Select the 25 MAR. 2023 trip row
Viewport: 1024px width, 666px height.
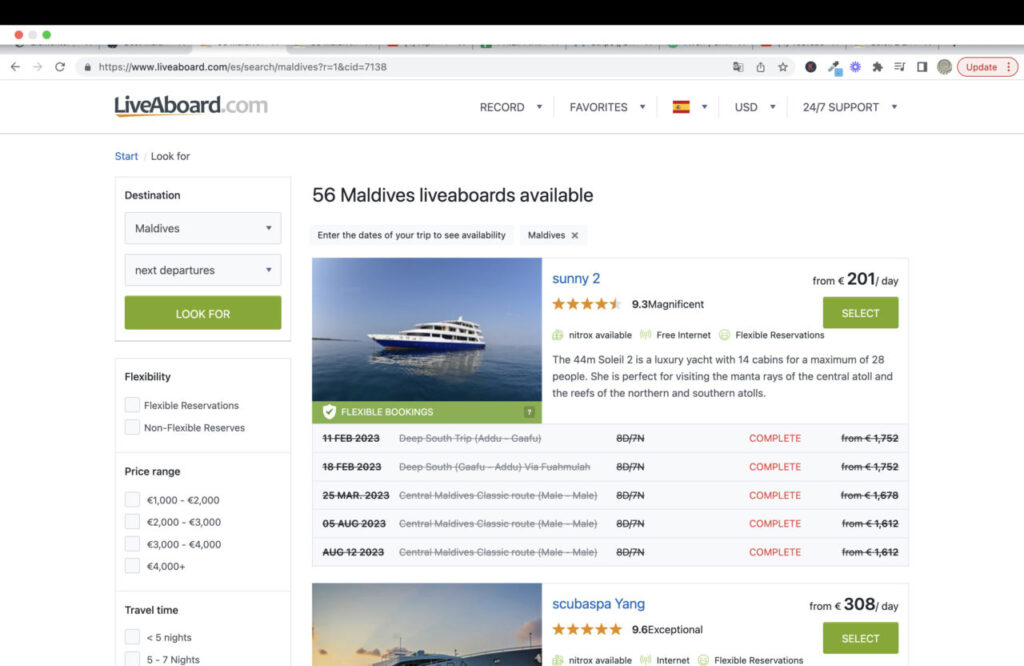610,496
